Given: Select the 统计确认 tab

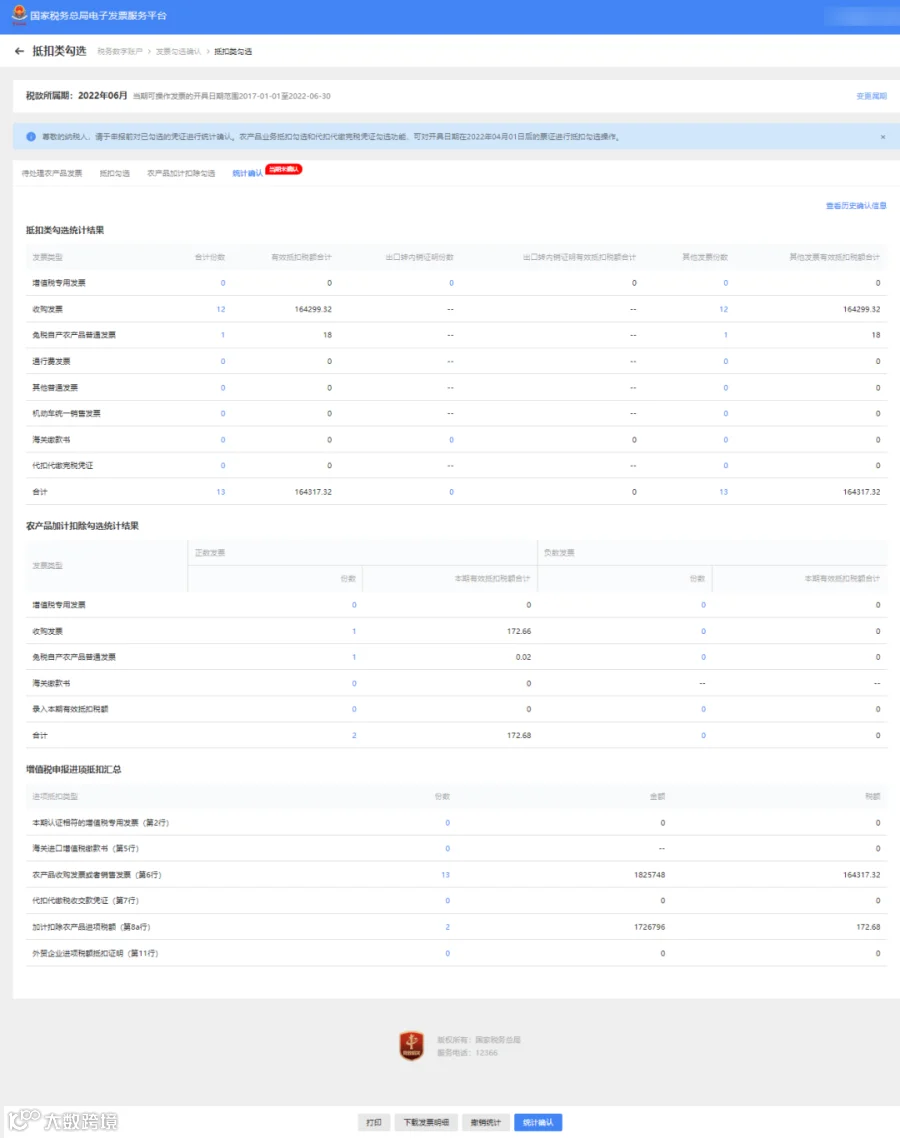Looking at the screenshot, I should click(248, 173).
